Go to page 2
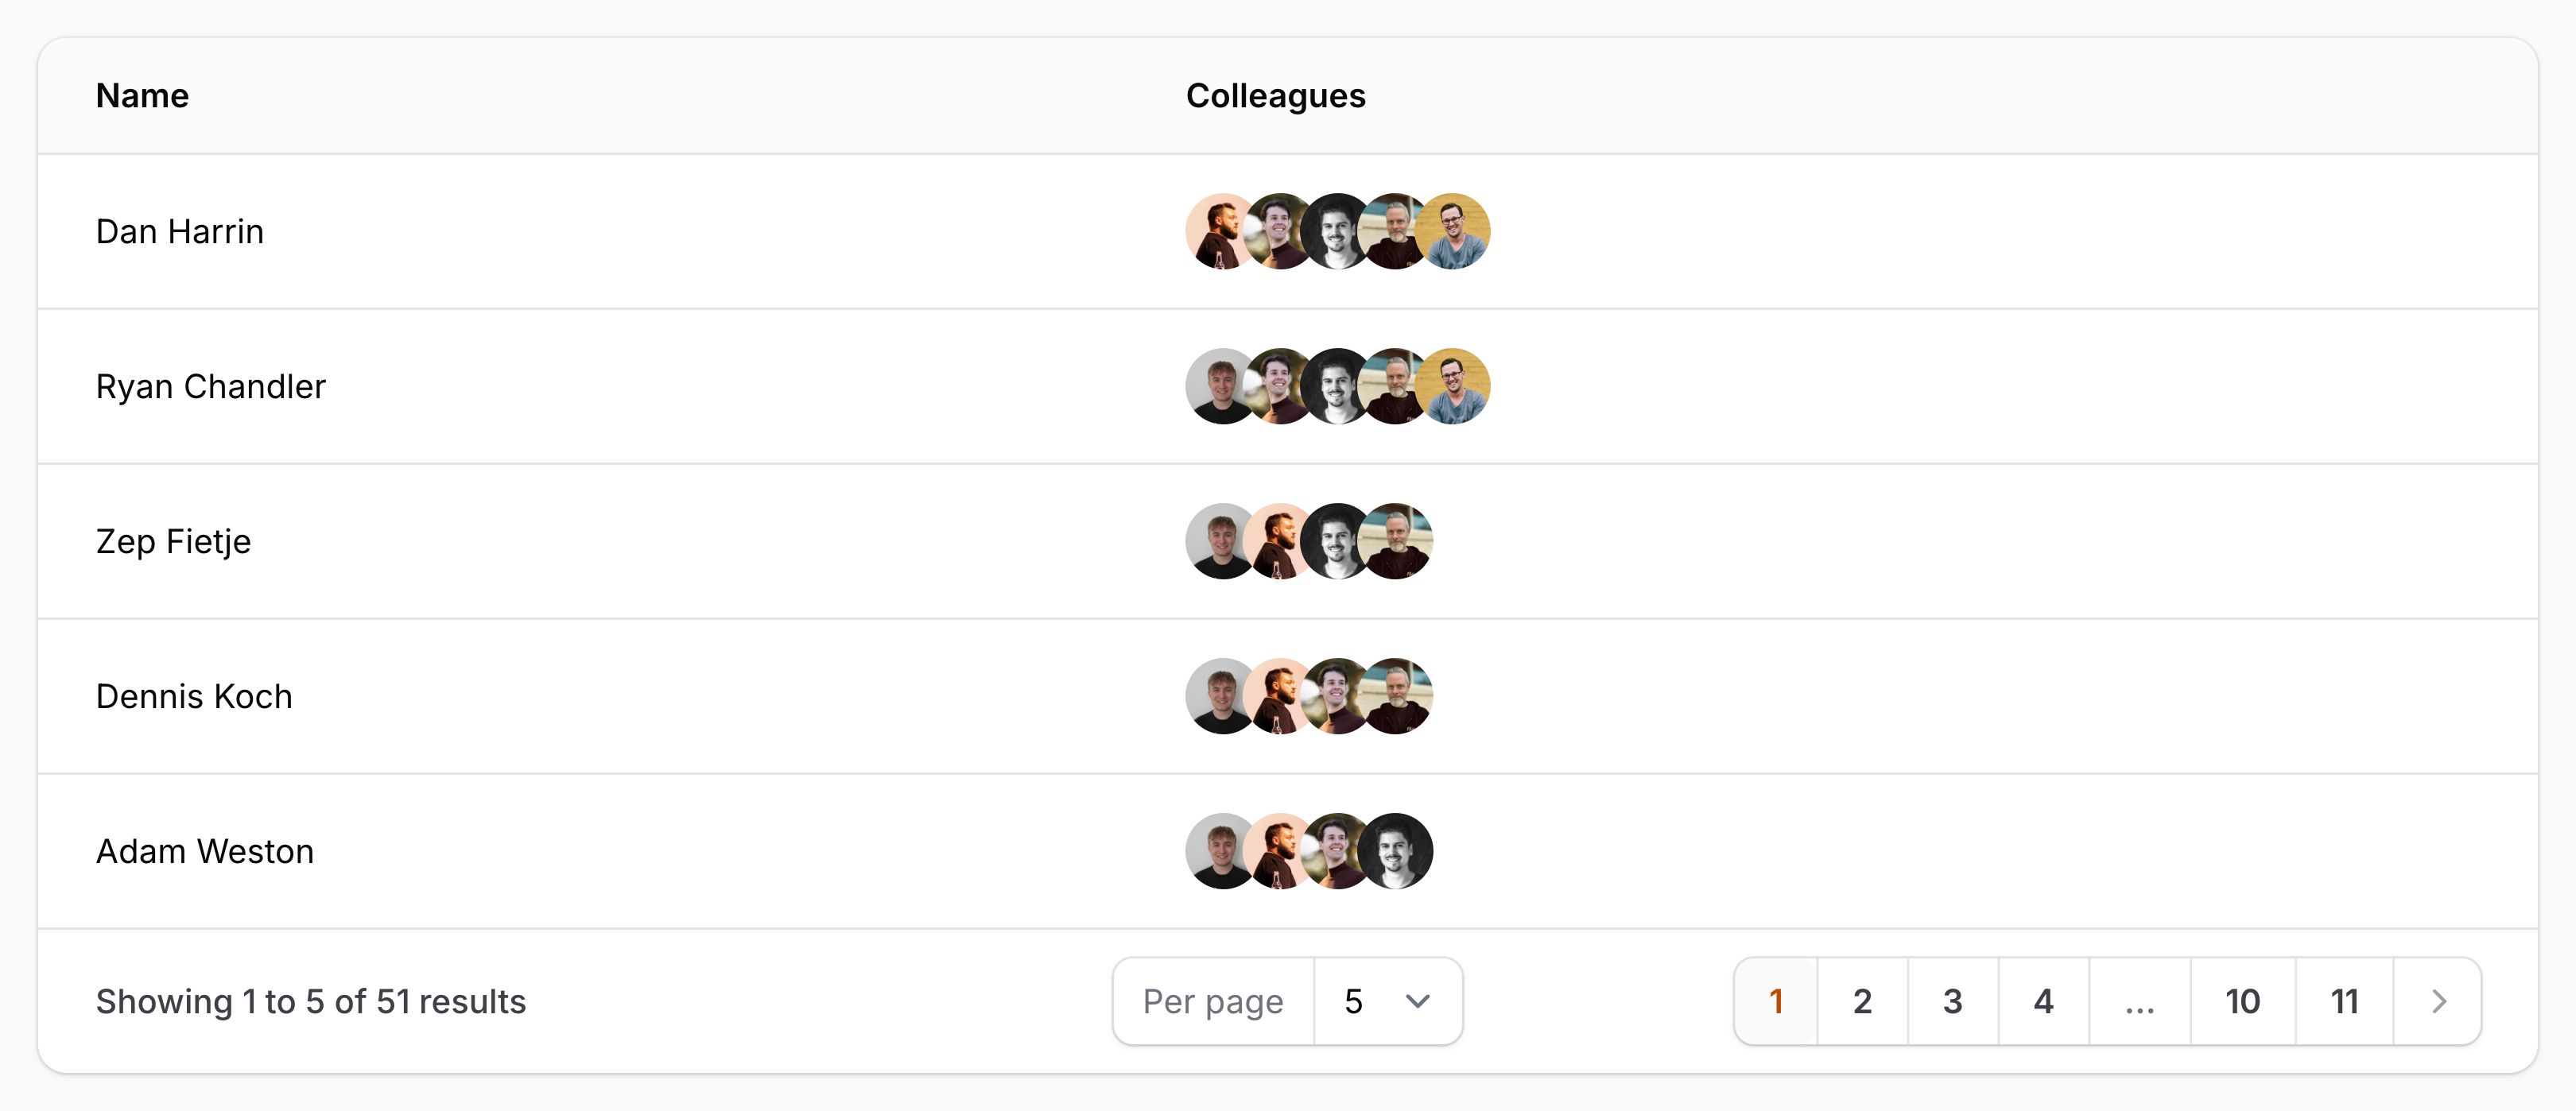Screen dimensions: 2576x1111 coord(1862,1001)
